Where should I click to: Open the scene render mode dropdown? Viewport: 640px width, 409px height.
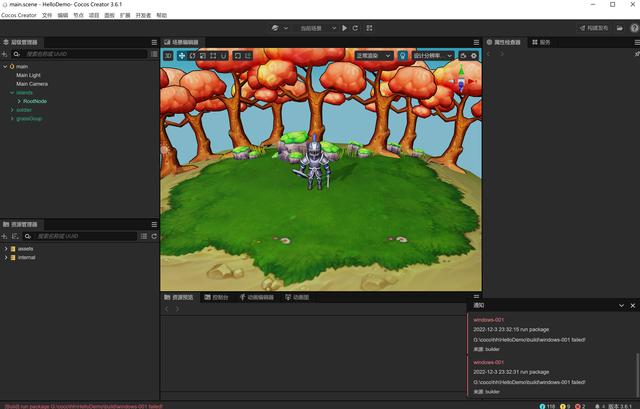pos(374,56)
